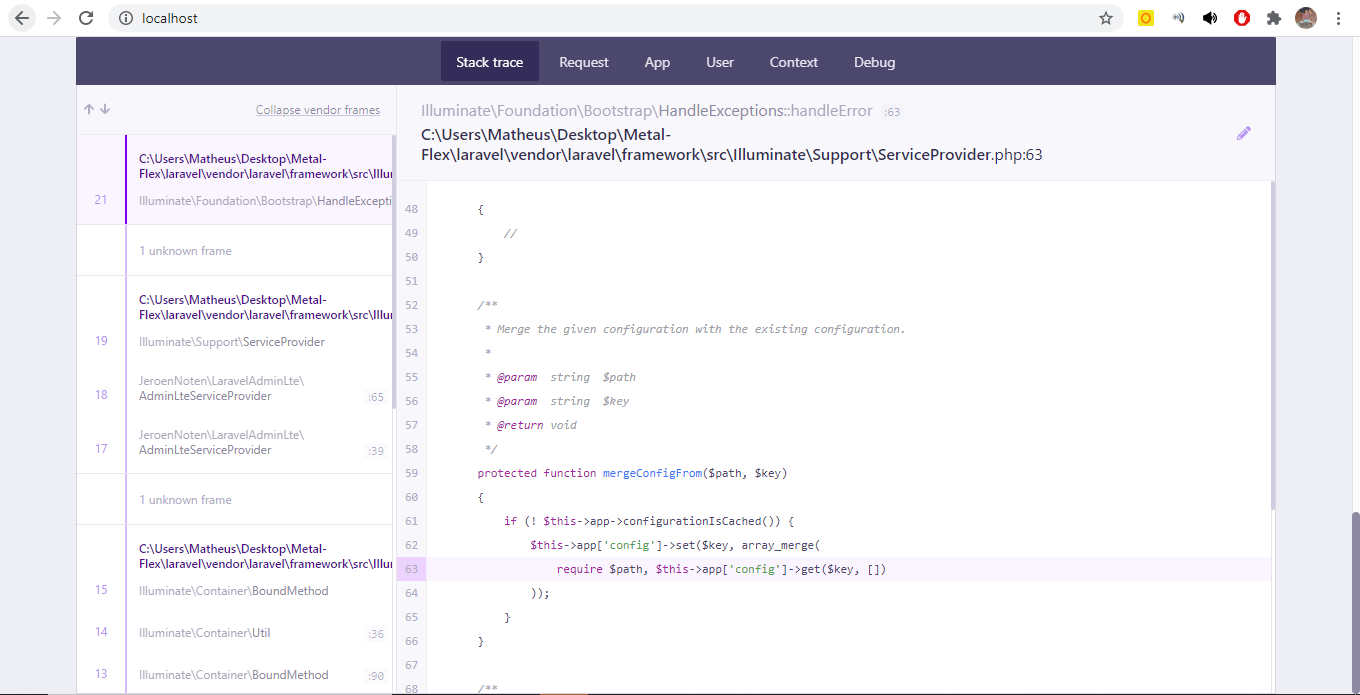1360x695 pixels.
Task: Open the Extensions puzzle piece menu
Action: coord(1273,18)
